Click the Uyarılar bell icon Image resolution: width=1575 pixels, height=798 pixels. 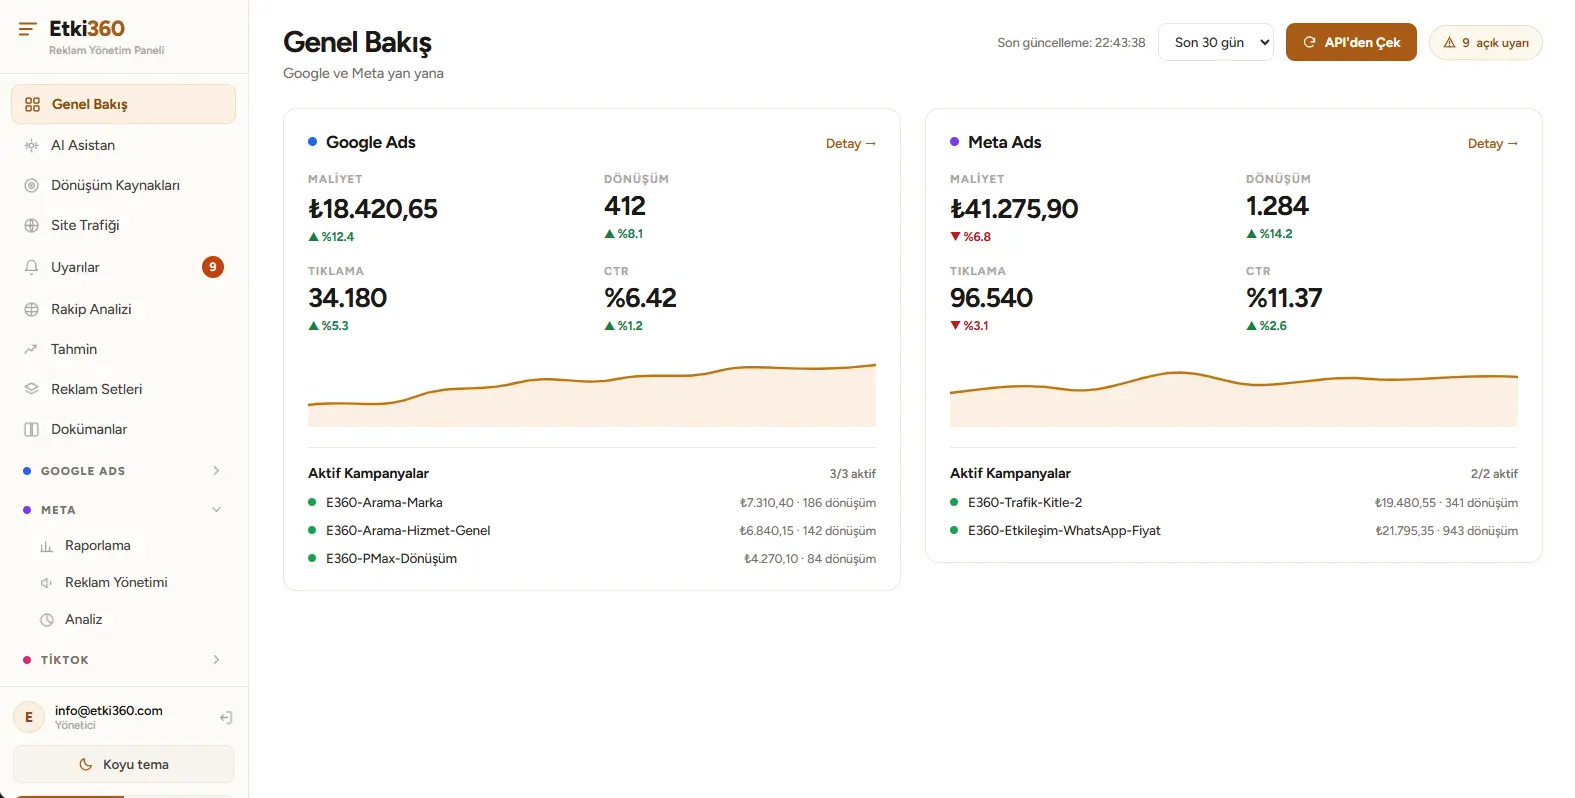[31, 267]
